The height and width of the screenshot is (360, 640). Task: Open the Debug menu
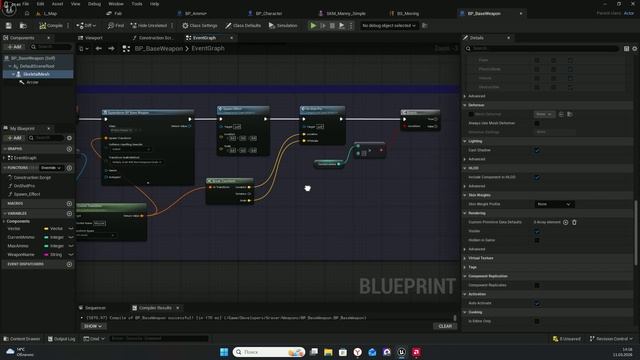[94, 4]
